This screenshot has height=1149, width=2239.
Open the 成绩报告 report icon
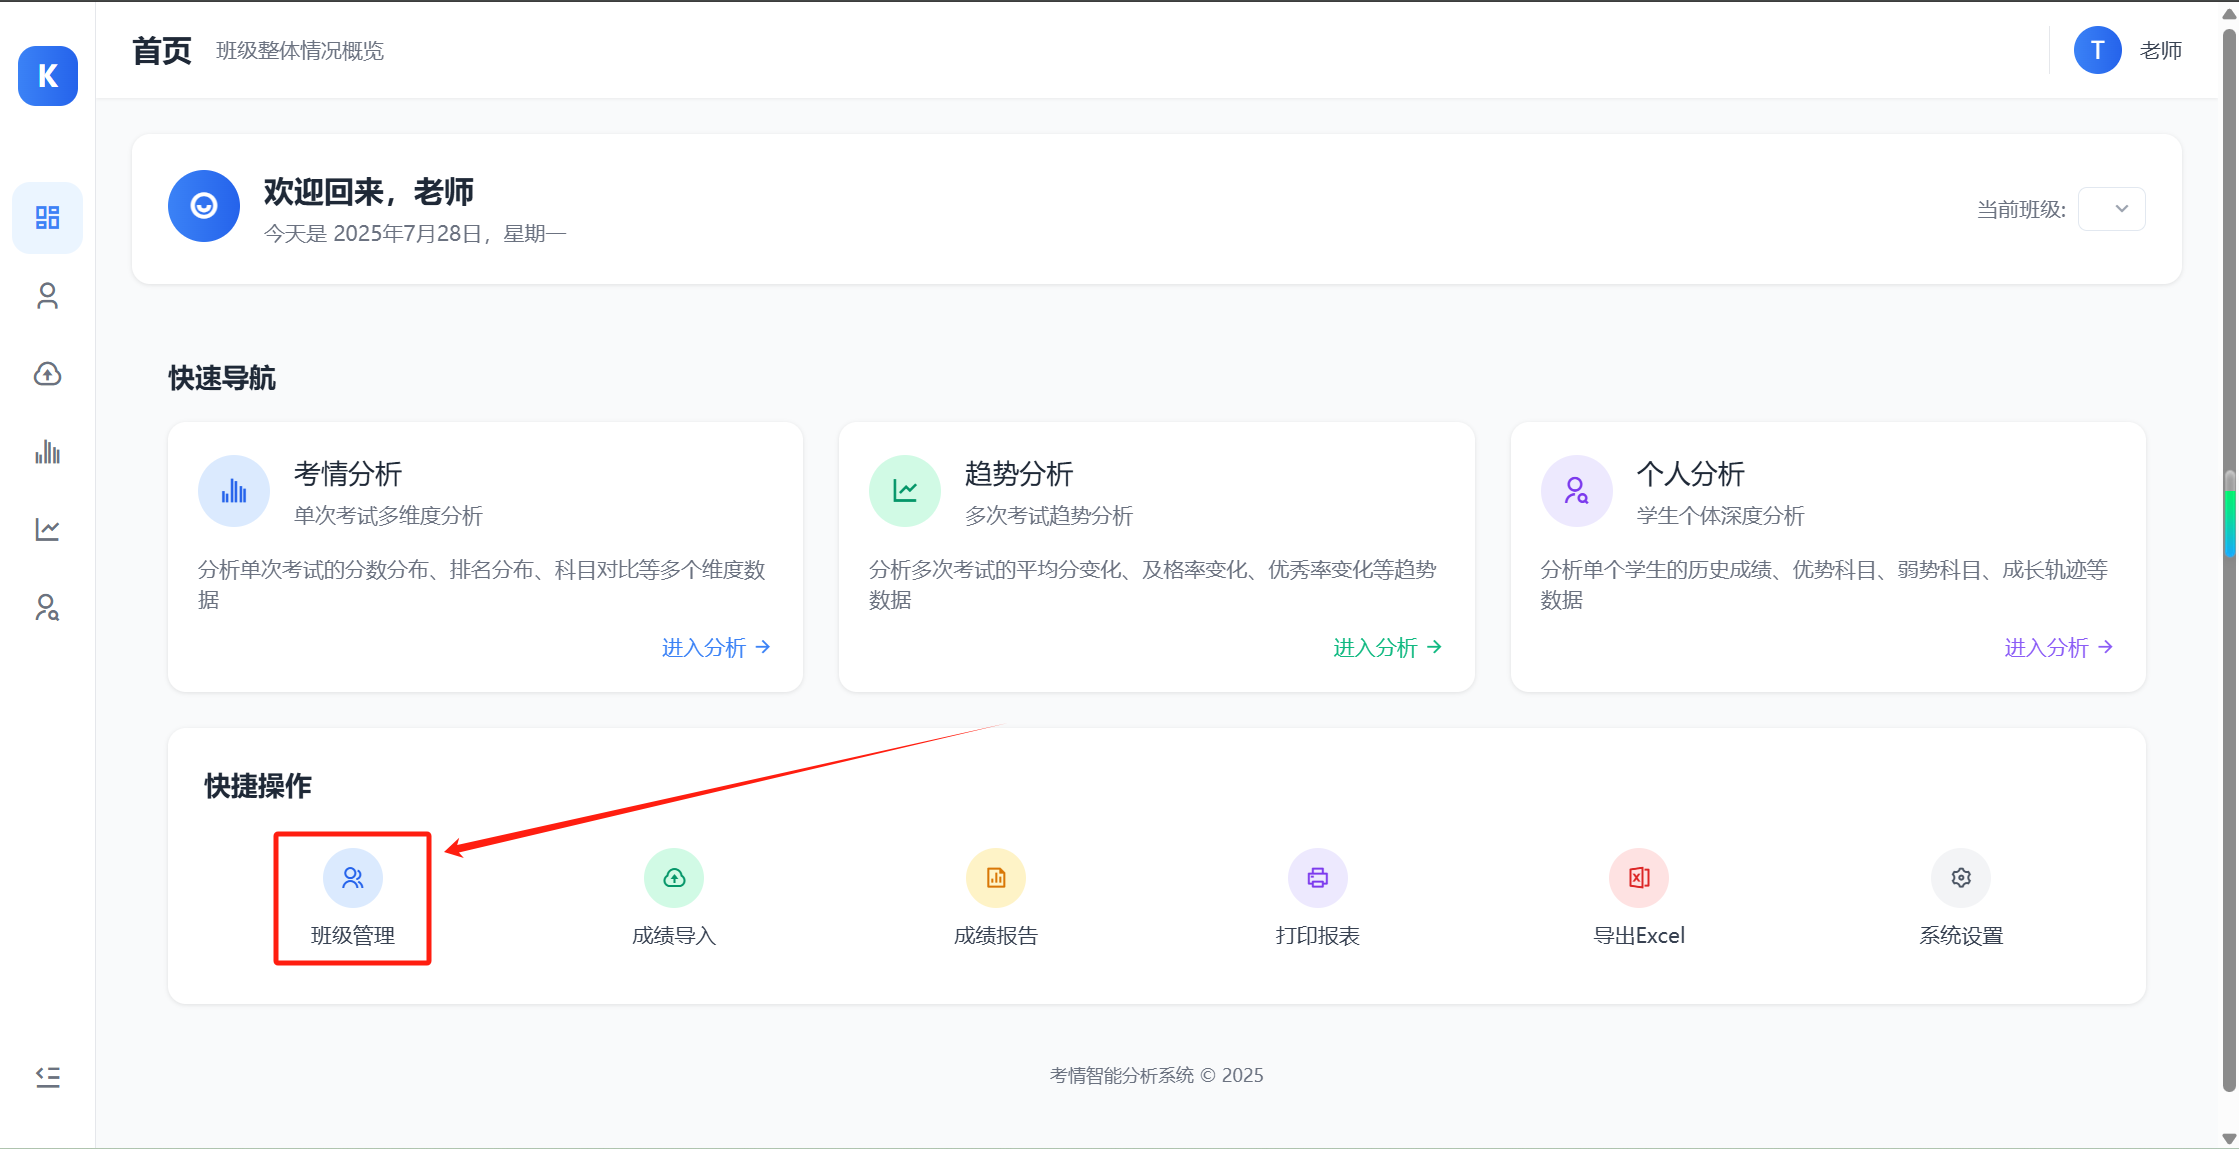996,878
